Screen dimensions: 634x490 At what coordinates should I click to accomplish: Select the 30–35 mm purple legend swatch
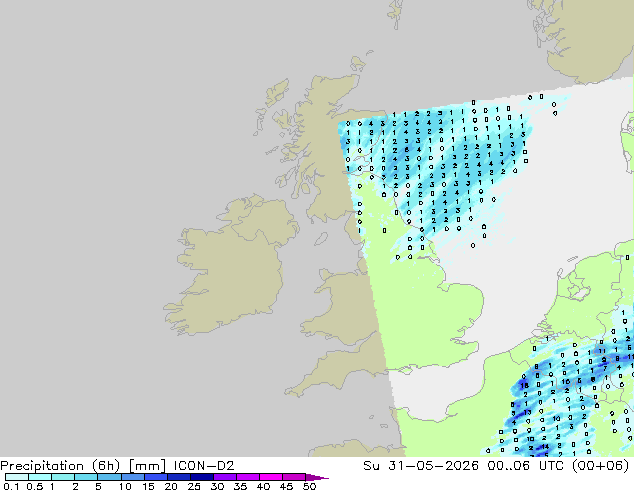coord(225,477)
